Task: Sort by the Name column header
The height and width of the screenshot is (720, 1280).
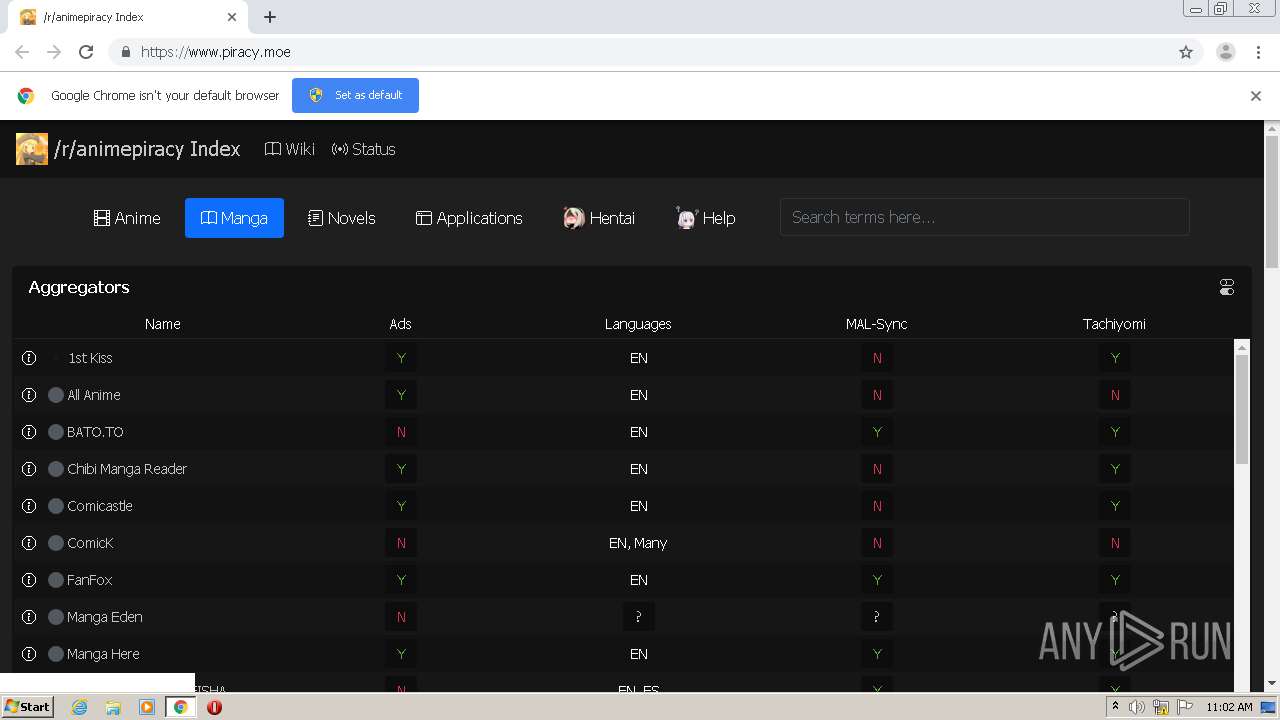Action: 162,324
